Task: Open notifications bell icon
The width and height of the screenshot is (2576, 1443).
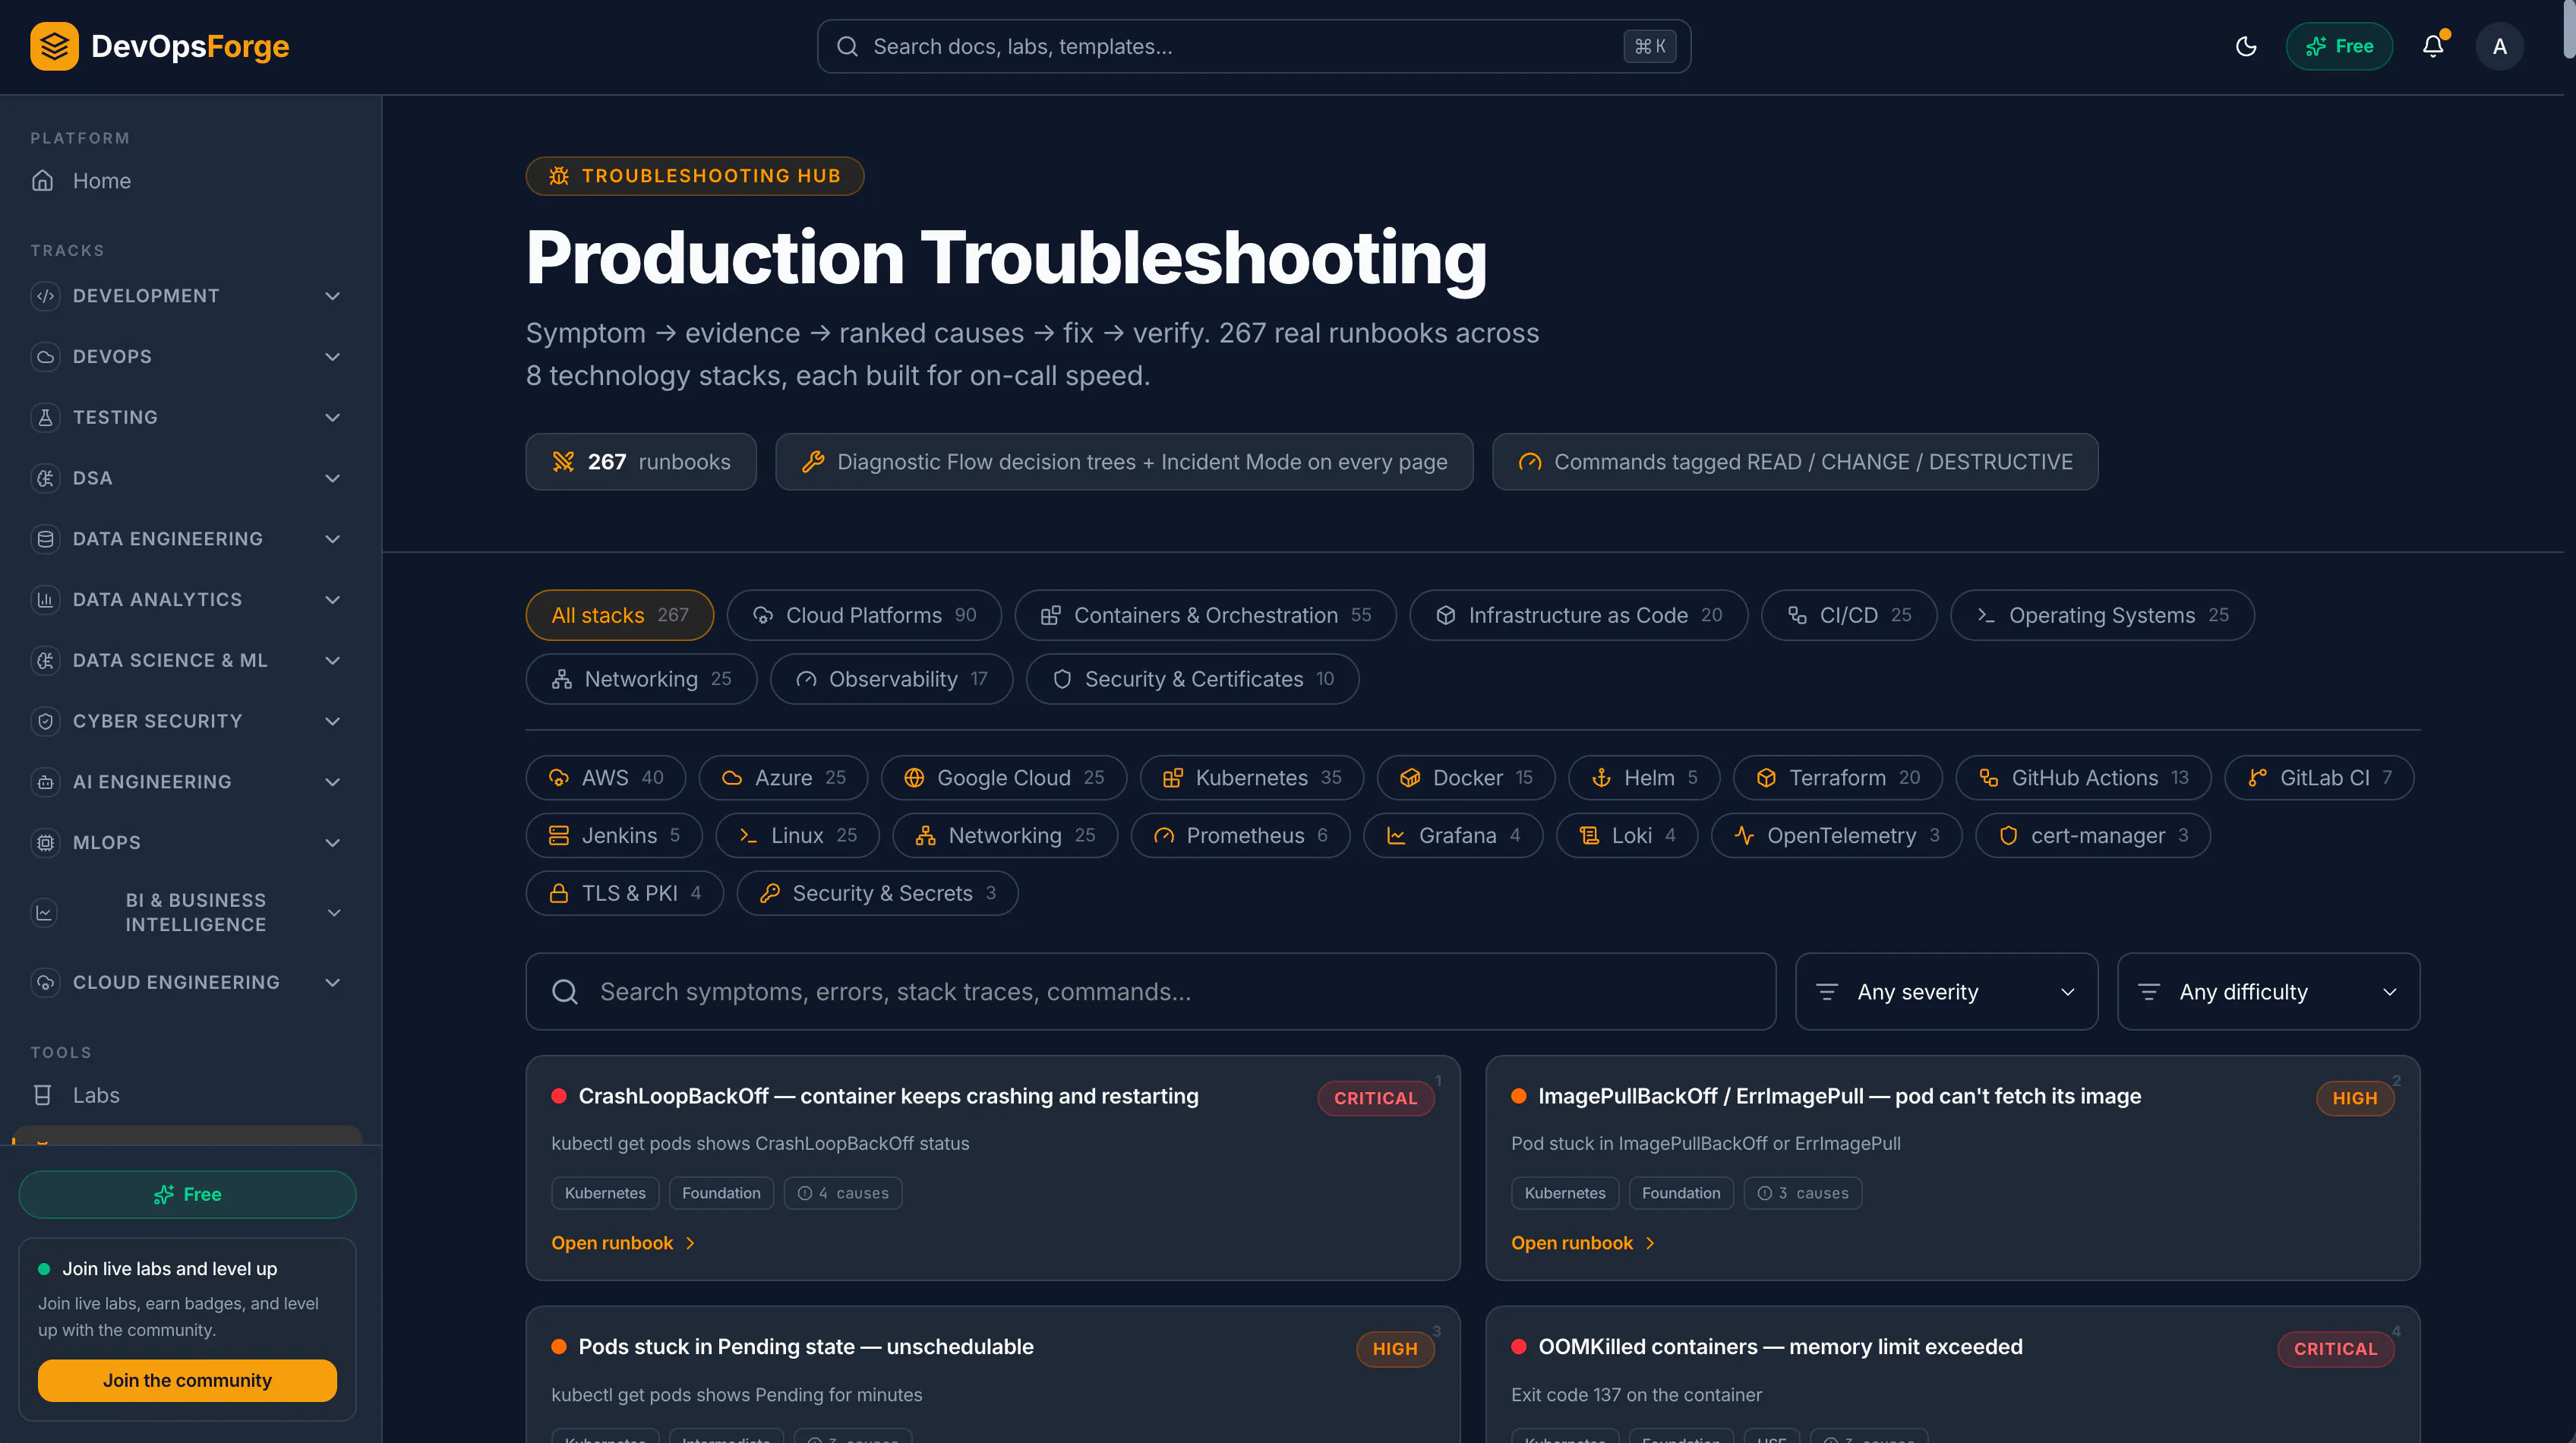Action: (x=2433, y=46)
